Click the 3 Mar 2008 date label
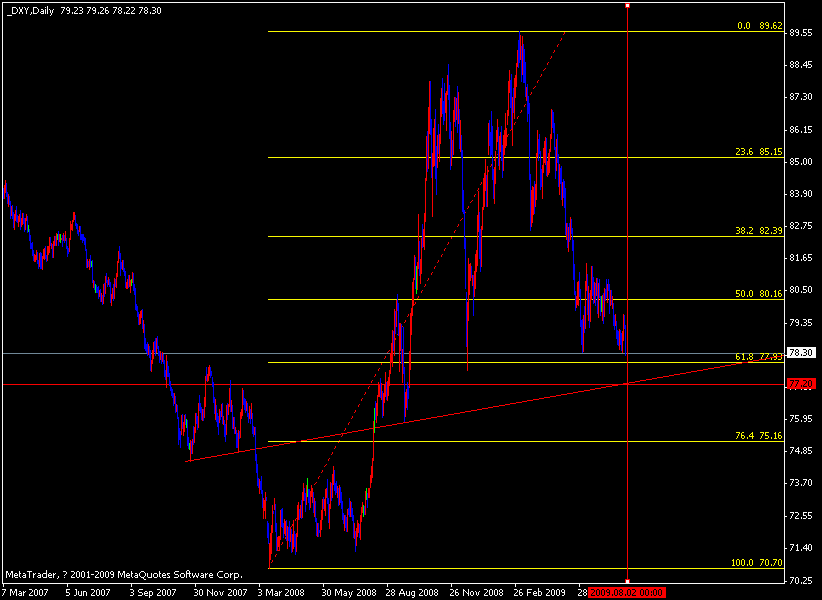 coord(281,591)
